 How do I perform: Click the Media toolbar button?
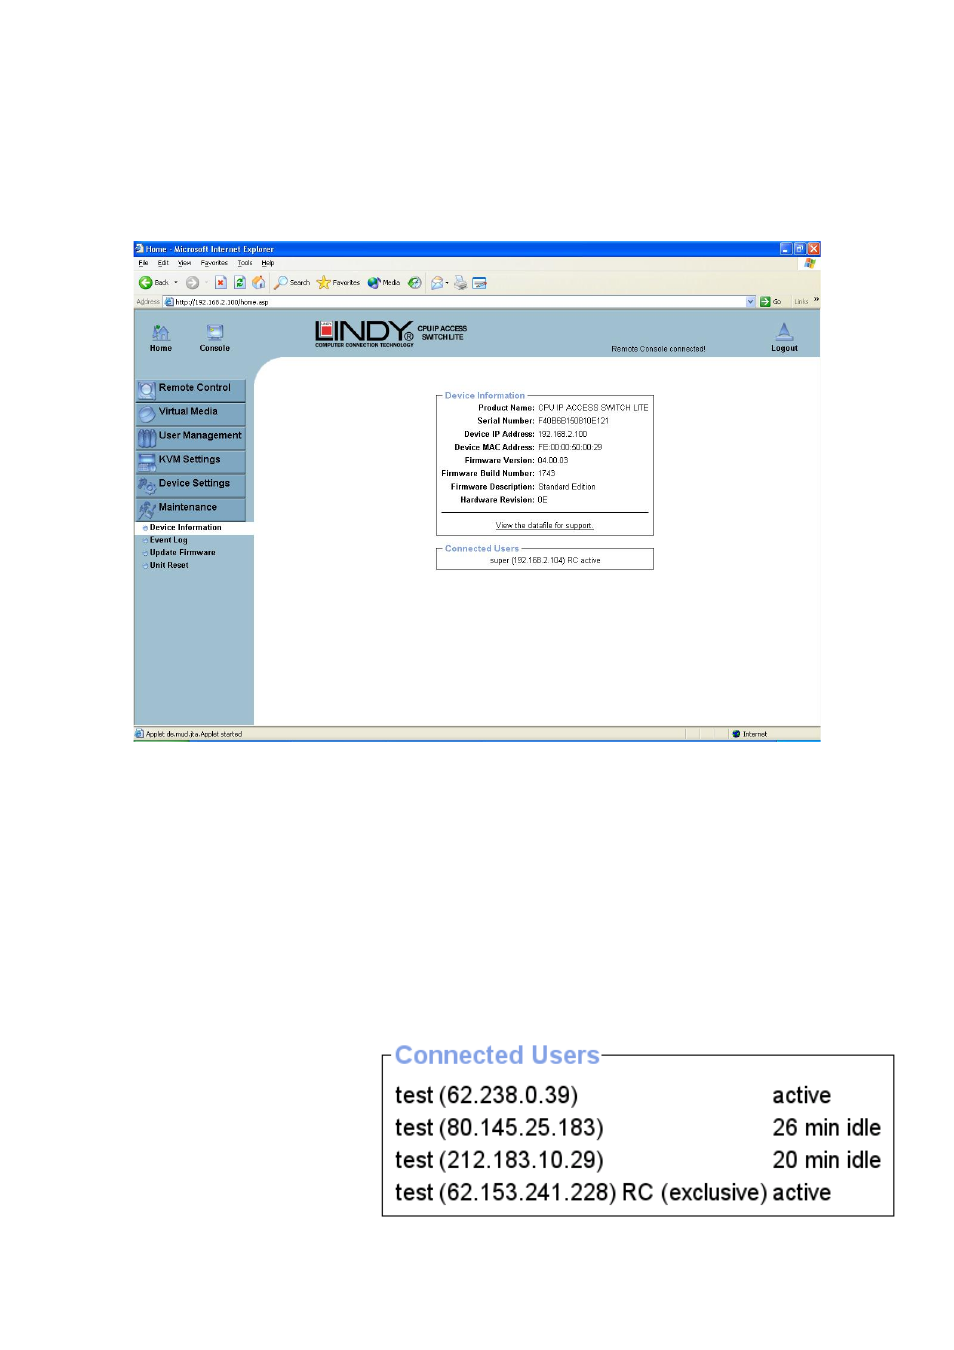click(383, 283)
